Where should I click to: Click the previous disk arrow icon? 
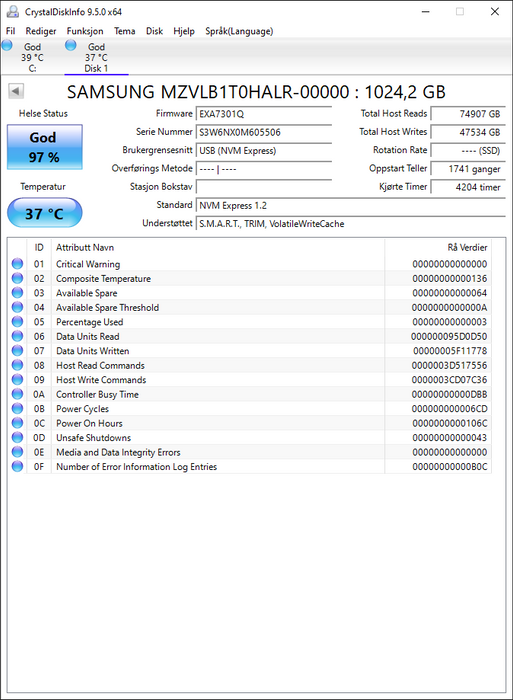point(16,92)
